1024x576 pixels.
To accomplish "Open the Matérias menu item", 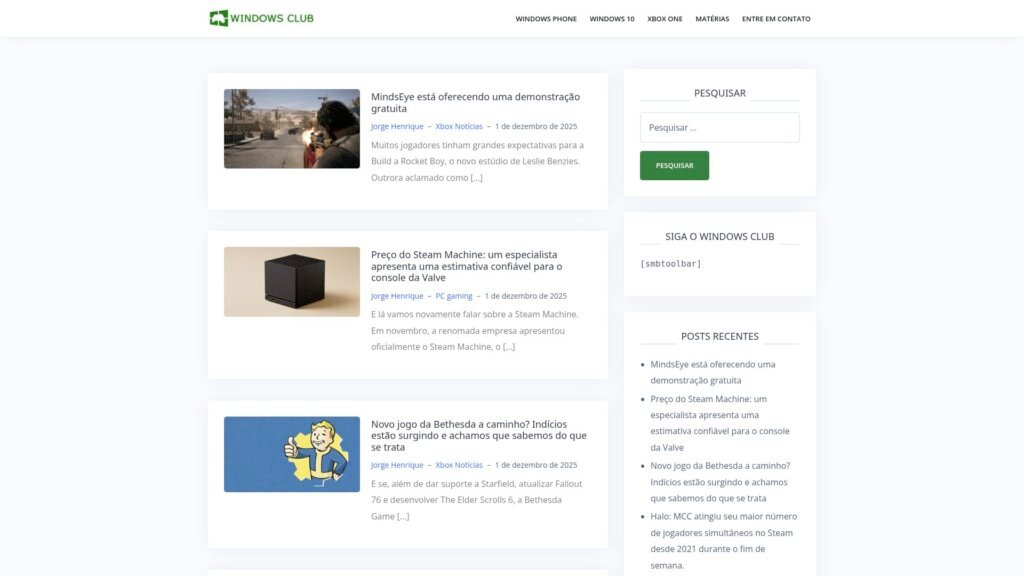I will coord(712,19).
